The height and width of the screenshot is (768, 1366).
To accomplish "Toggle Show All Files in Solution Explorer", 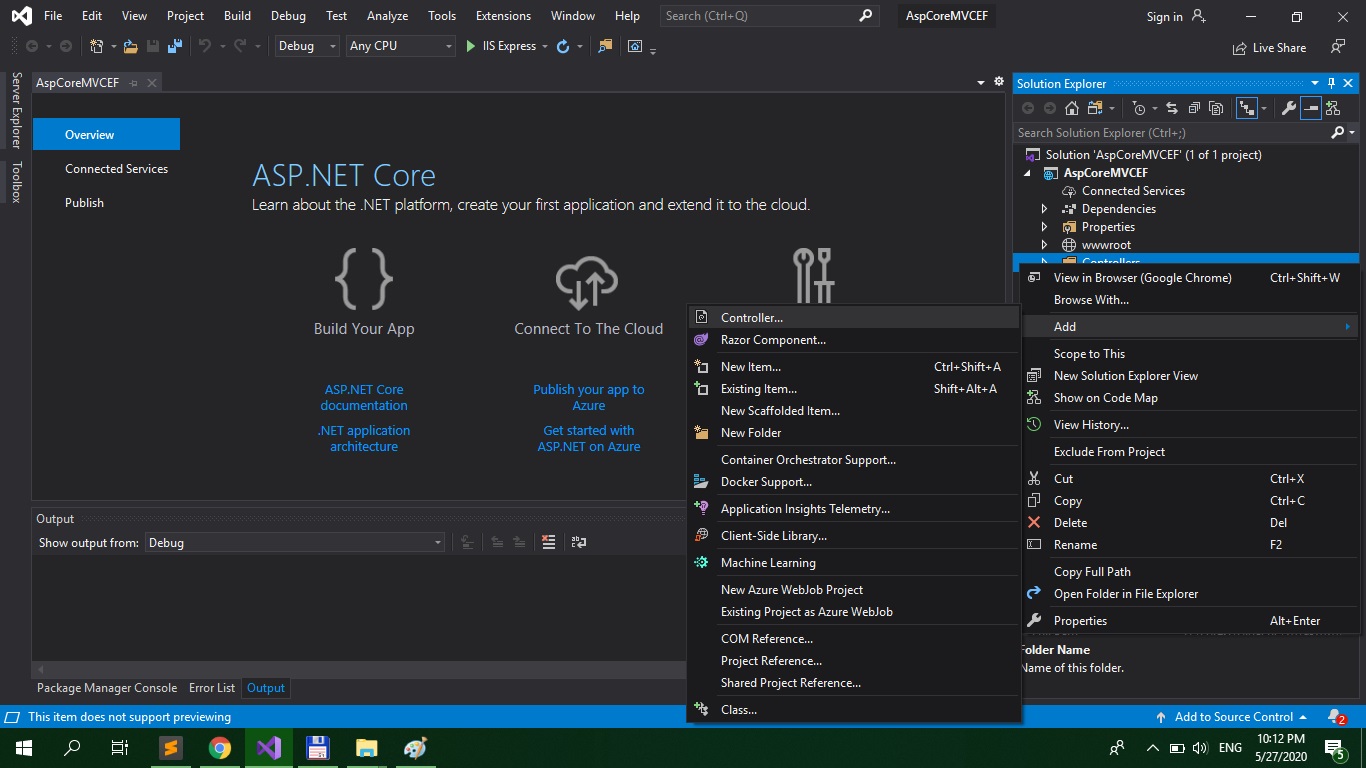I will [x=1215, y=108].
